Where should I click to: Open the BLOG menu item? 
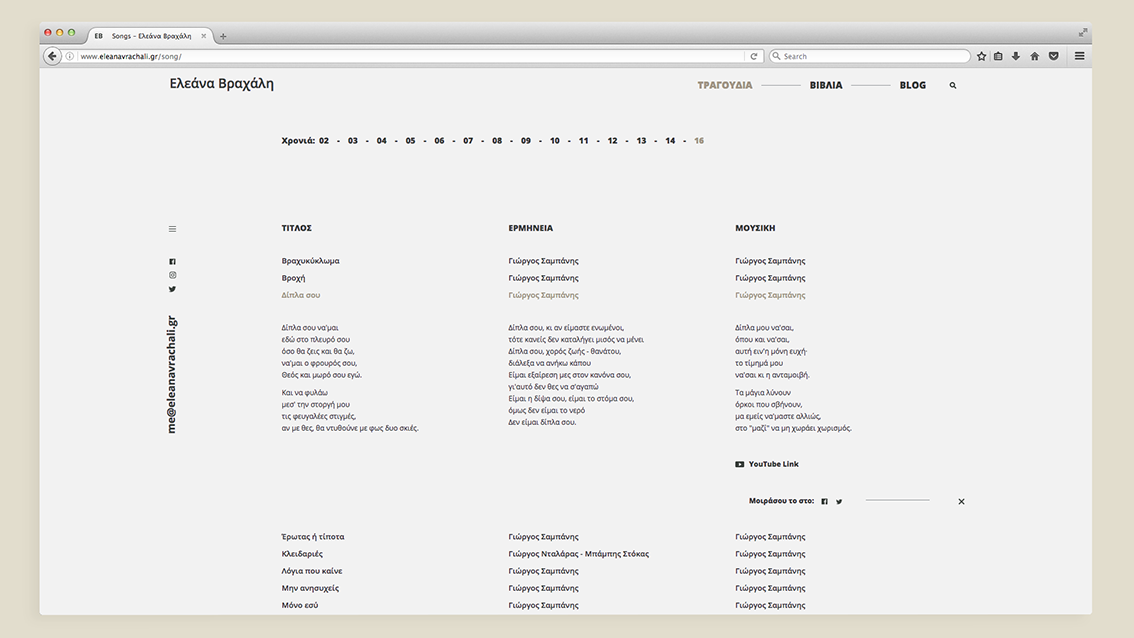click(912, 86)
